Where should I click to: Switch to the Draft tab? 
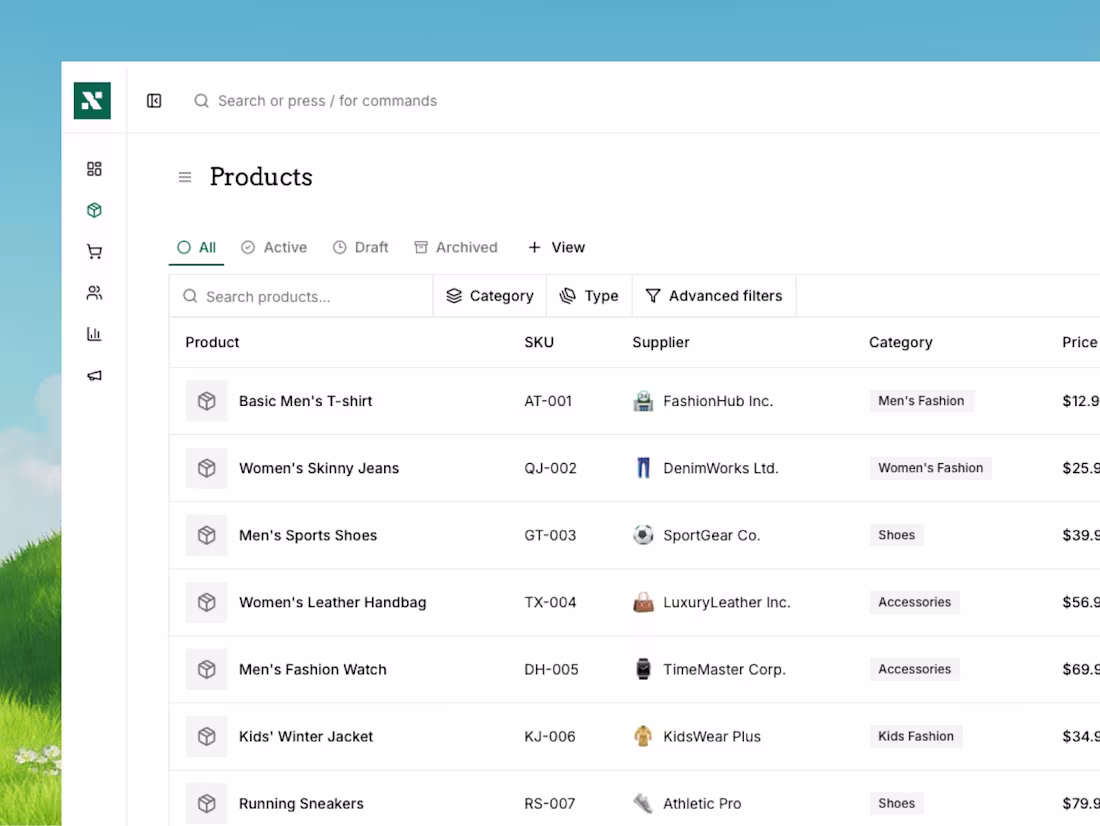tap(360, 247)
